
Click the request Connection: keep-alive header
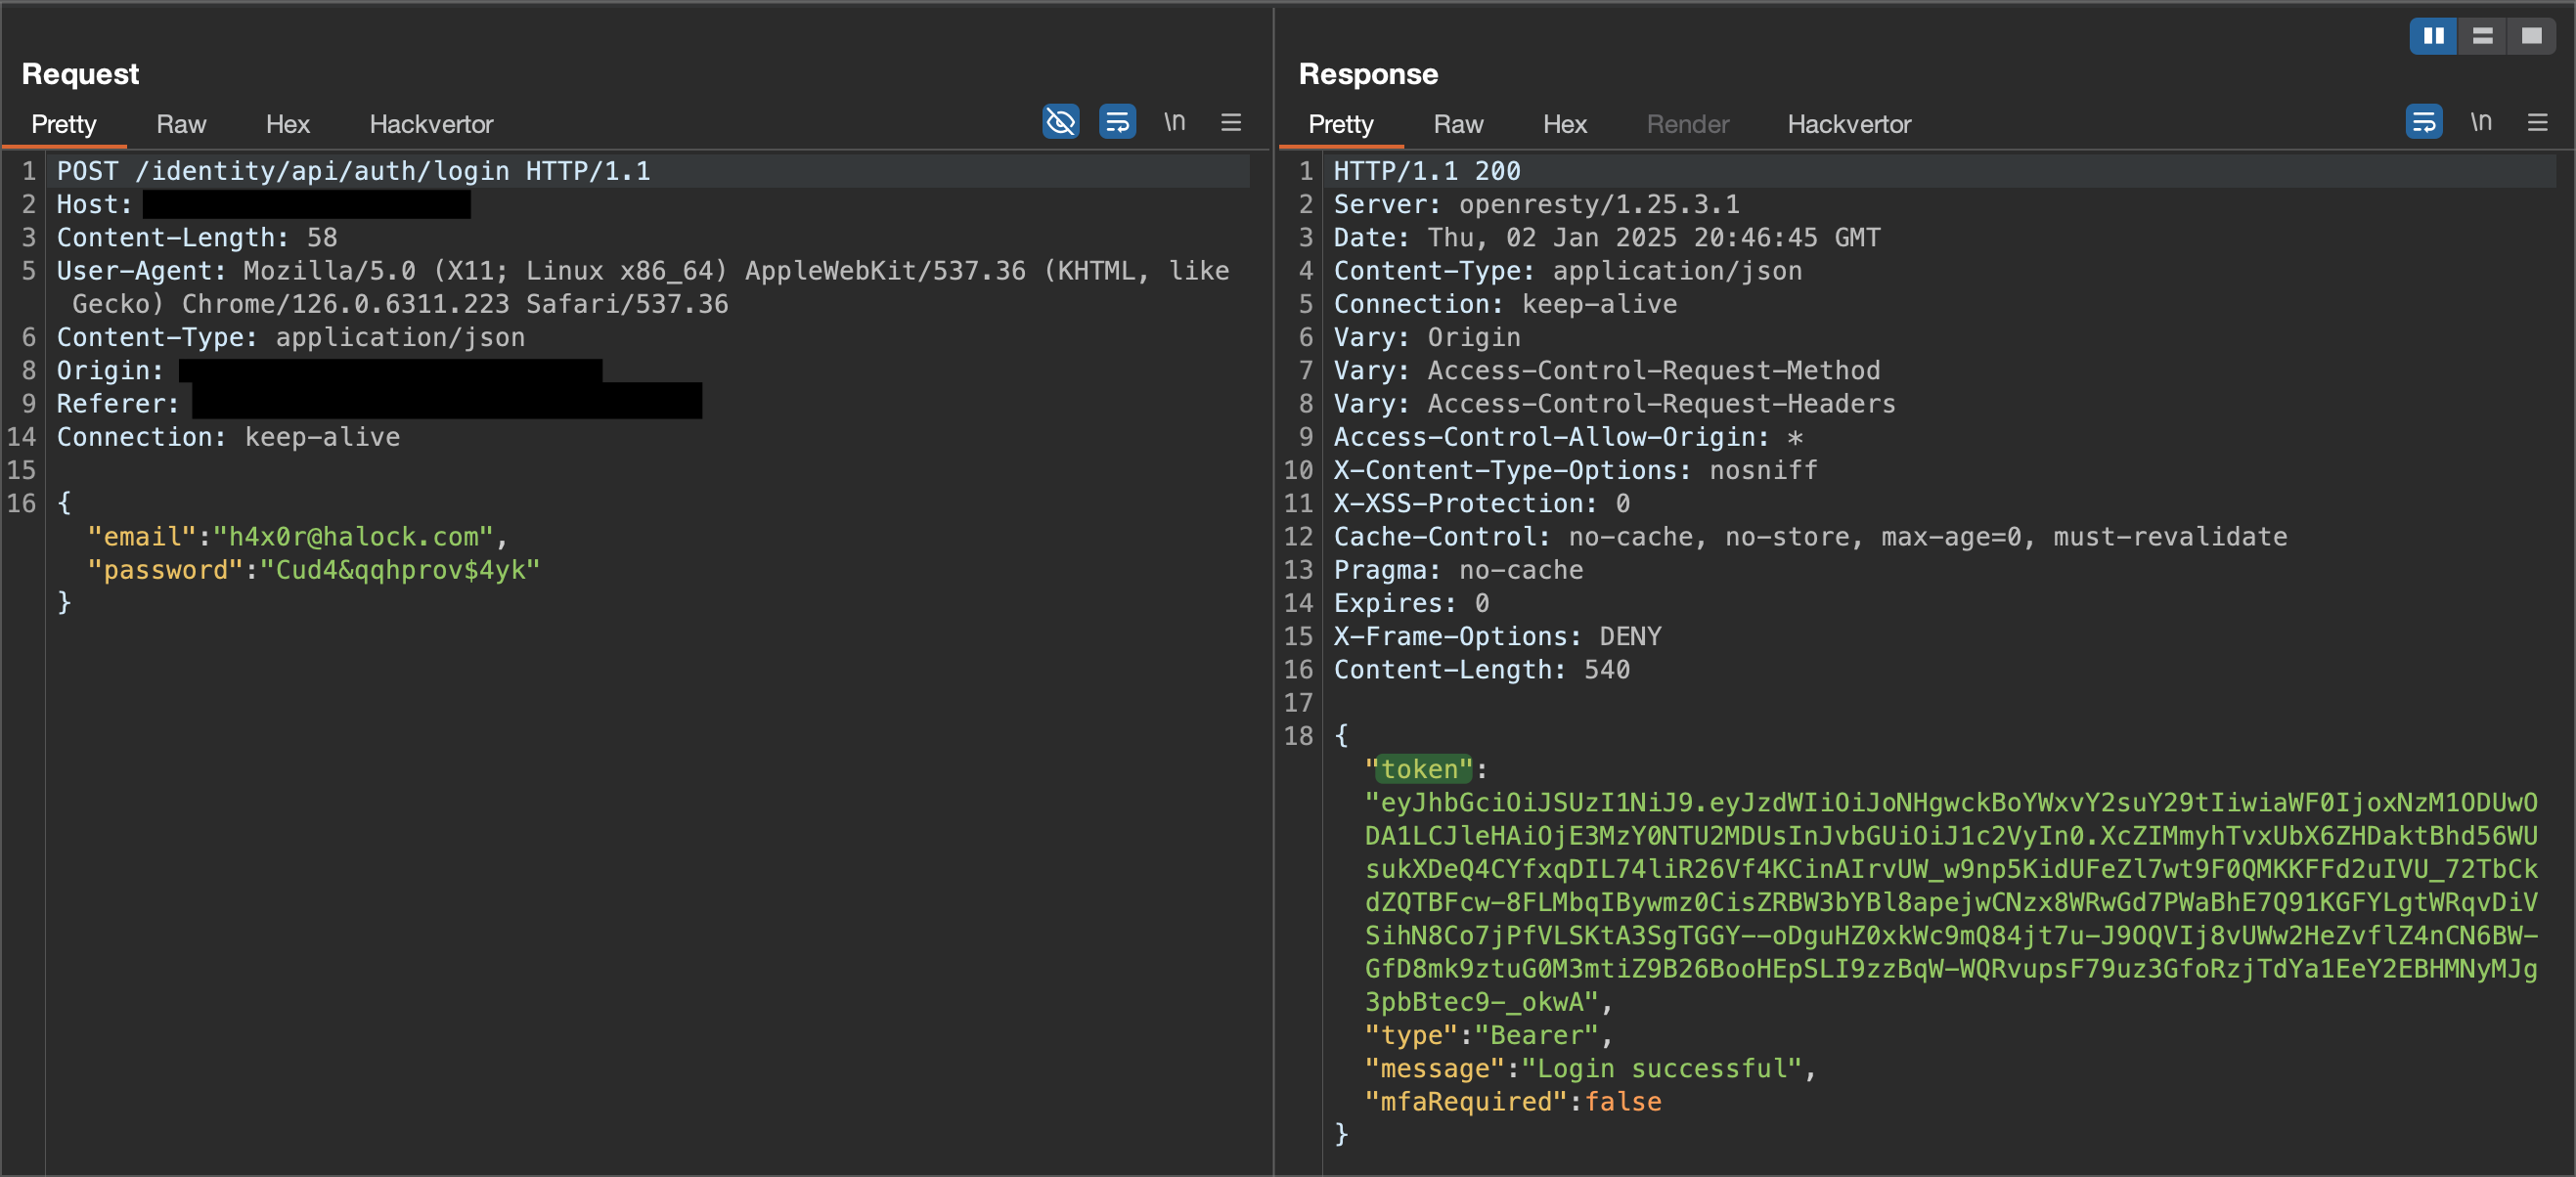(x=228, y=437)
